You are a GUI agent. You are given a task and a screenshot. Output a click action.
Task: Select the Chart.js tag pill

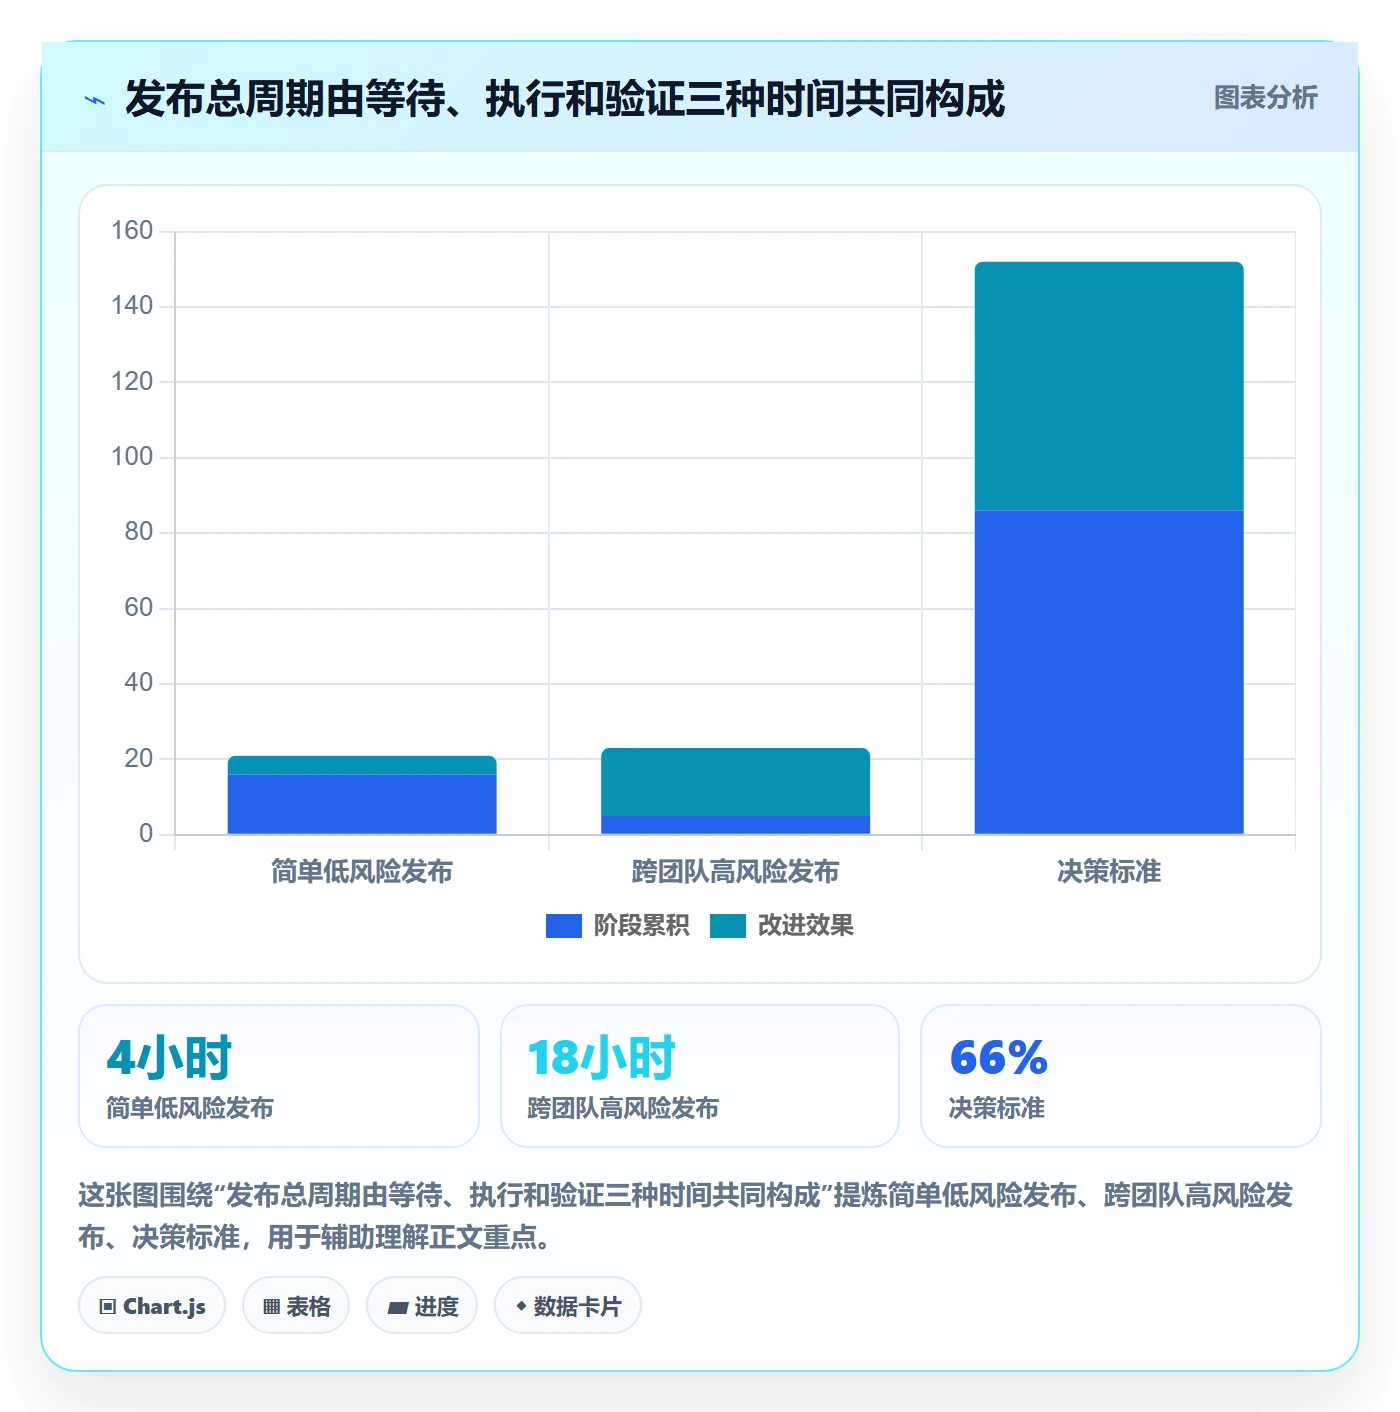152,1305
